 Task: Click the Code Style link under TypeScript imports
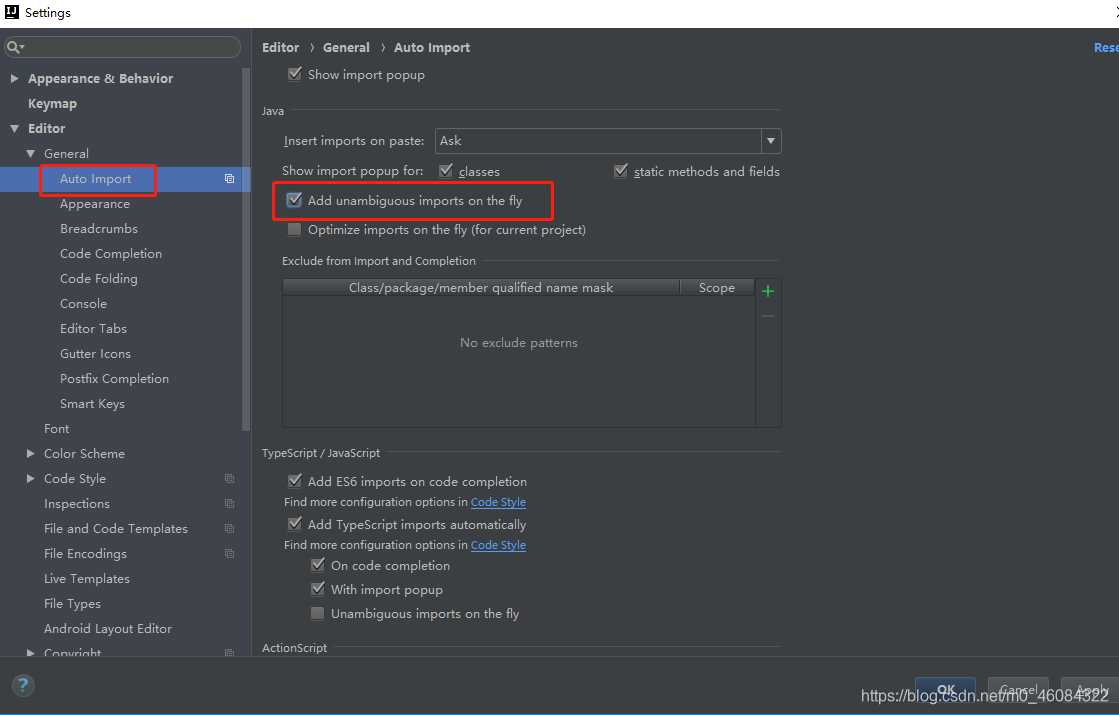(498, 544)
